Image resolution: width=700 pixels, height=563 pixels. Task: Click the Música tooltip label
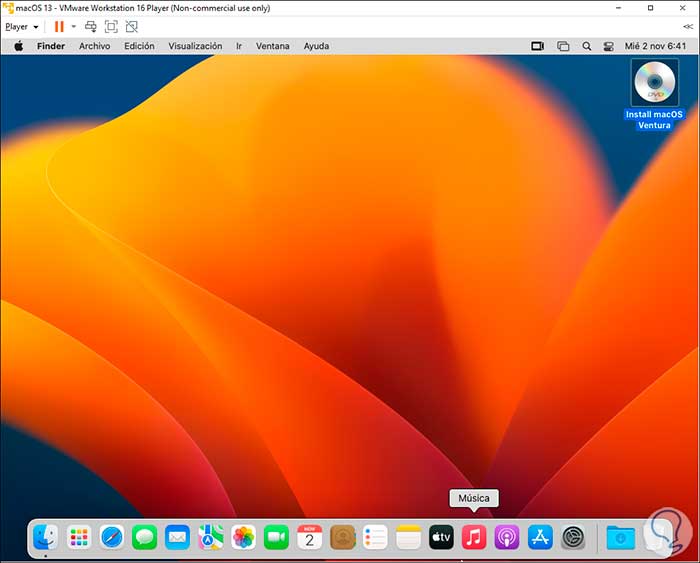coord(474,498)
